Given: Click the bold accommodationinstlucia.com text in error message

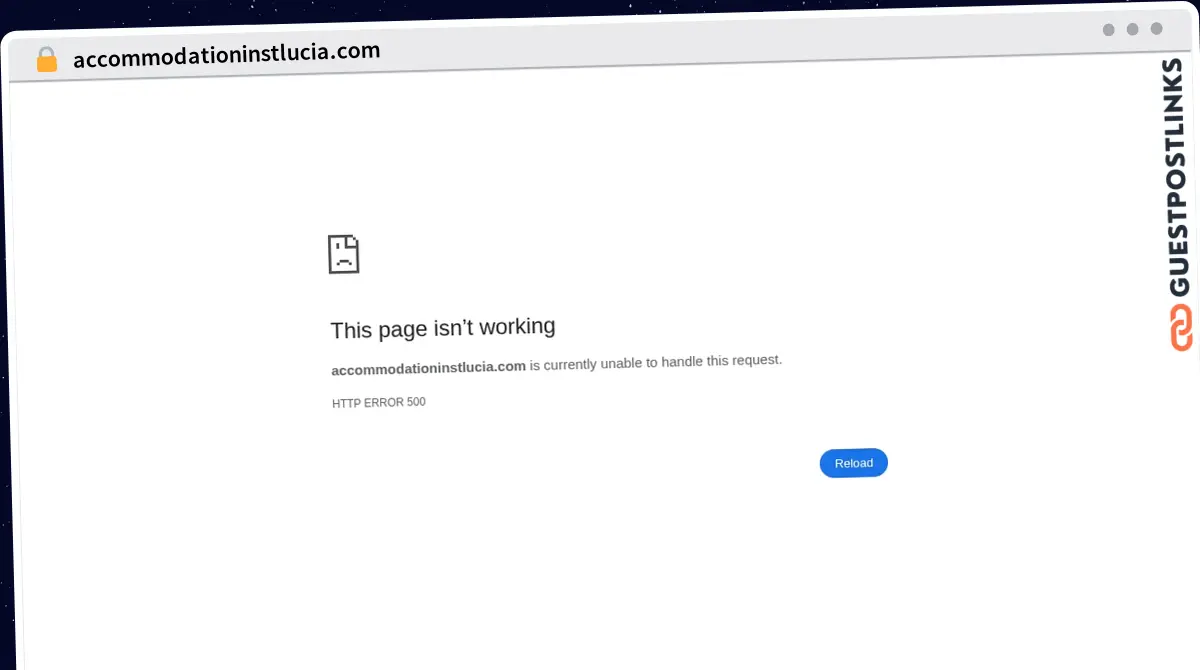Looking at the screenshot, I should tap(428, 367).
